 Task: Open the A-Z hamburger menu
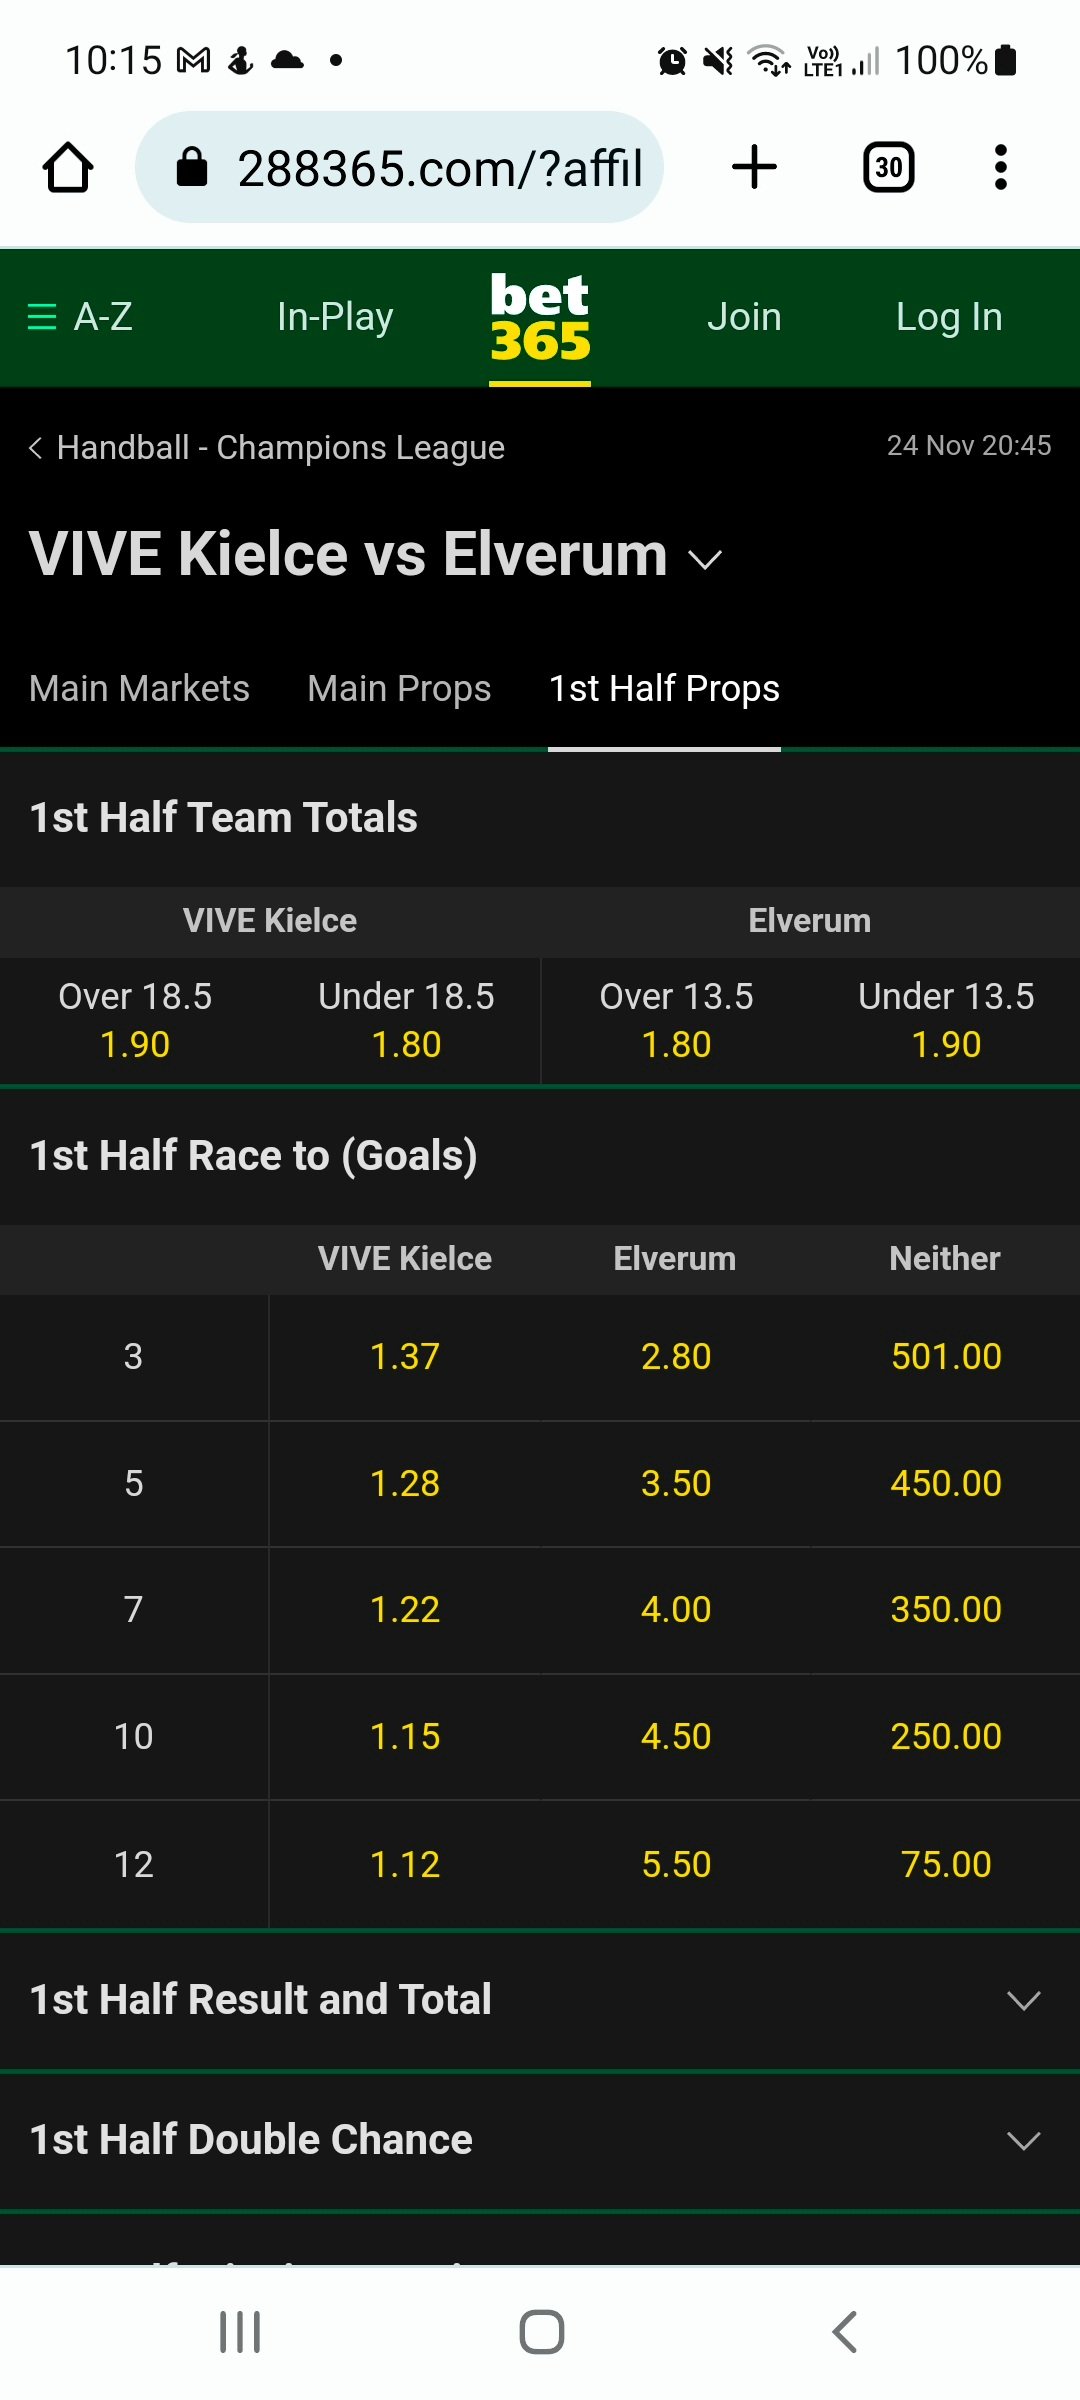click(x=79, y=317)
